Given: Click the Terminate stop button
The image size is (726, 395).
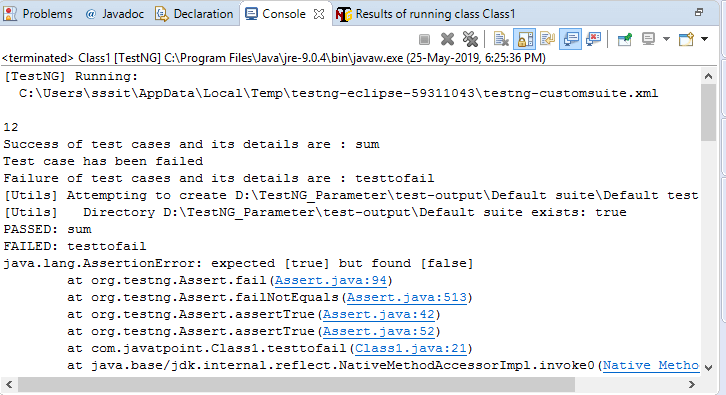Looking at the screenshot, I should [x=424, y=39].
